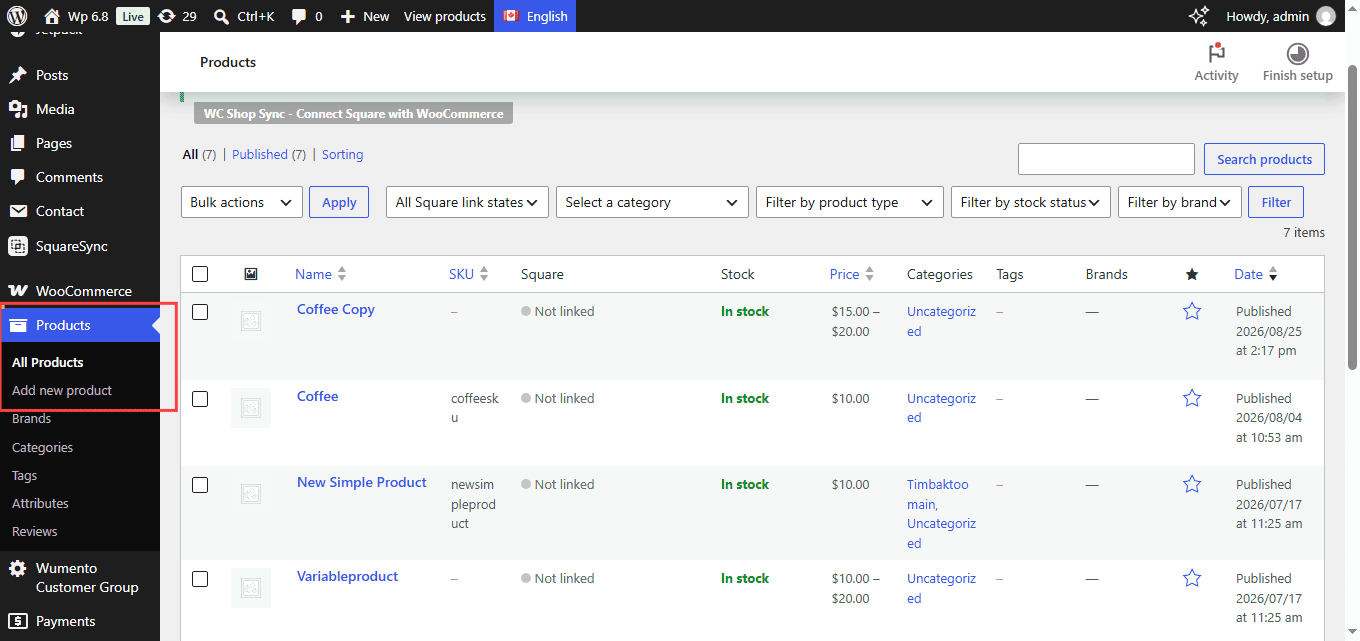Open the thumbnail of the Variableproduct row
This screenshot has width=1360, height=641.
click(251, 588)
